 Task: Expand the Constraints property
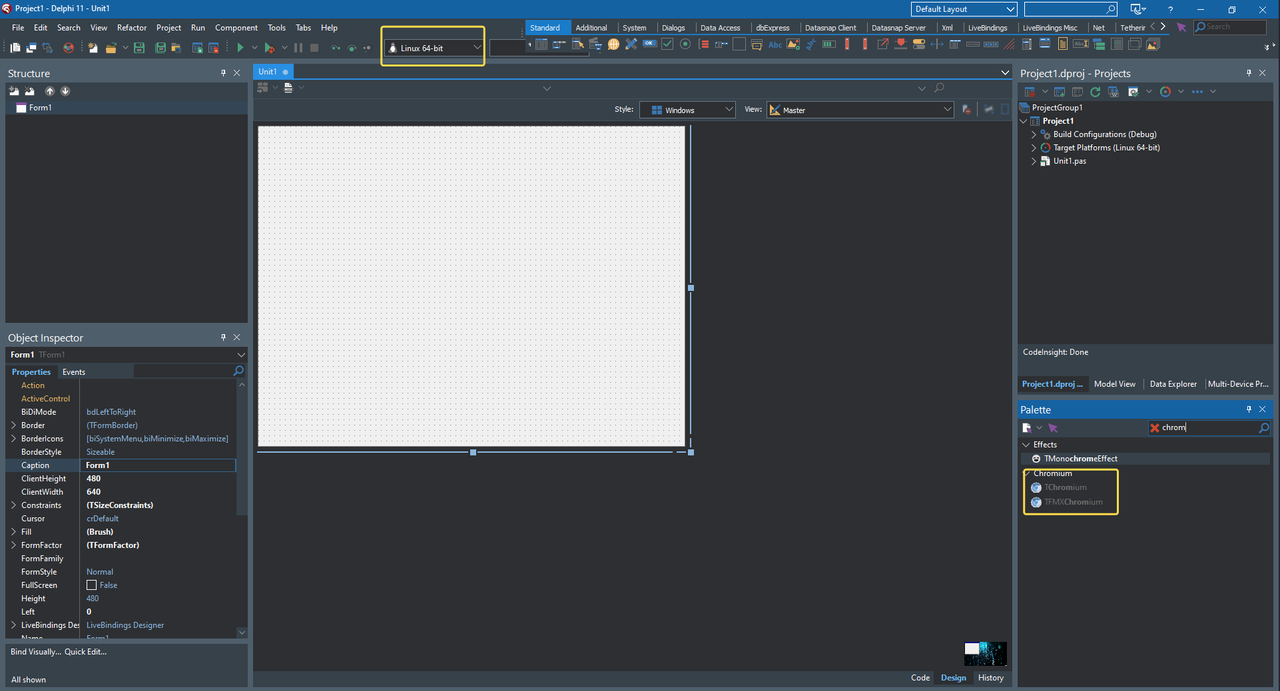click(13, 505)
